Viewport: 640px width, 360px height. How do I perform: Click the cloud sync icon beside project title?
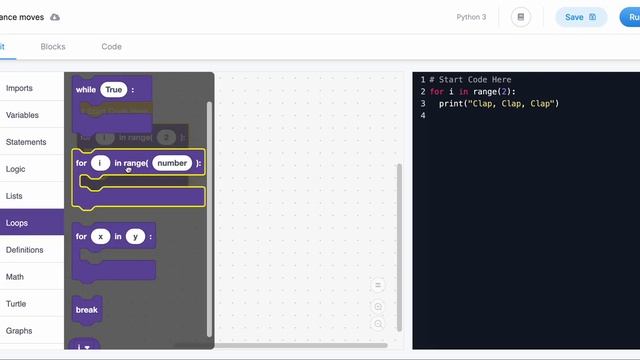click(x=55, y=17)
